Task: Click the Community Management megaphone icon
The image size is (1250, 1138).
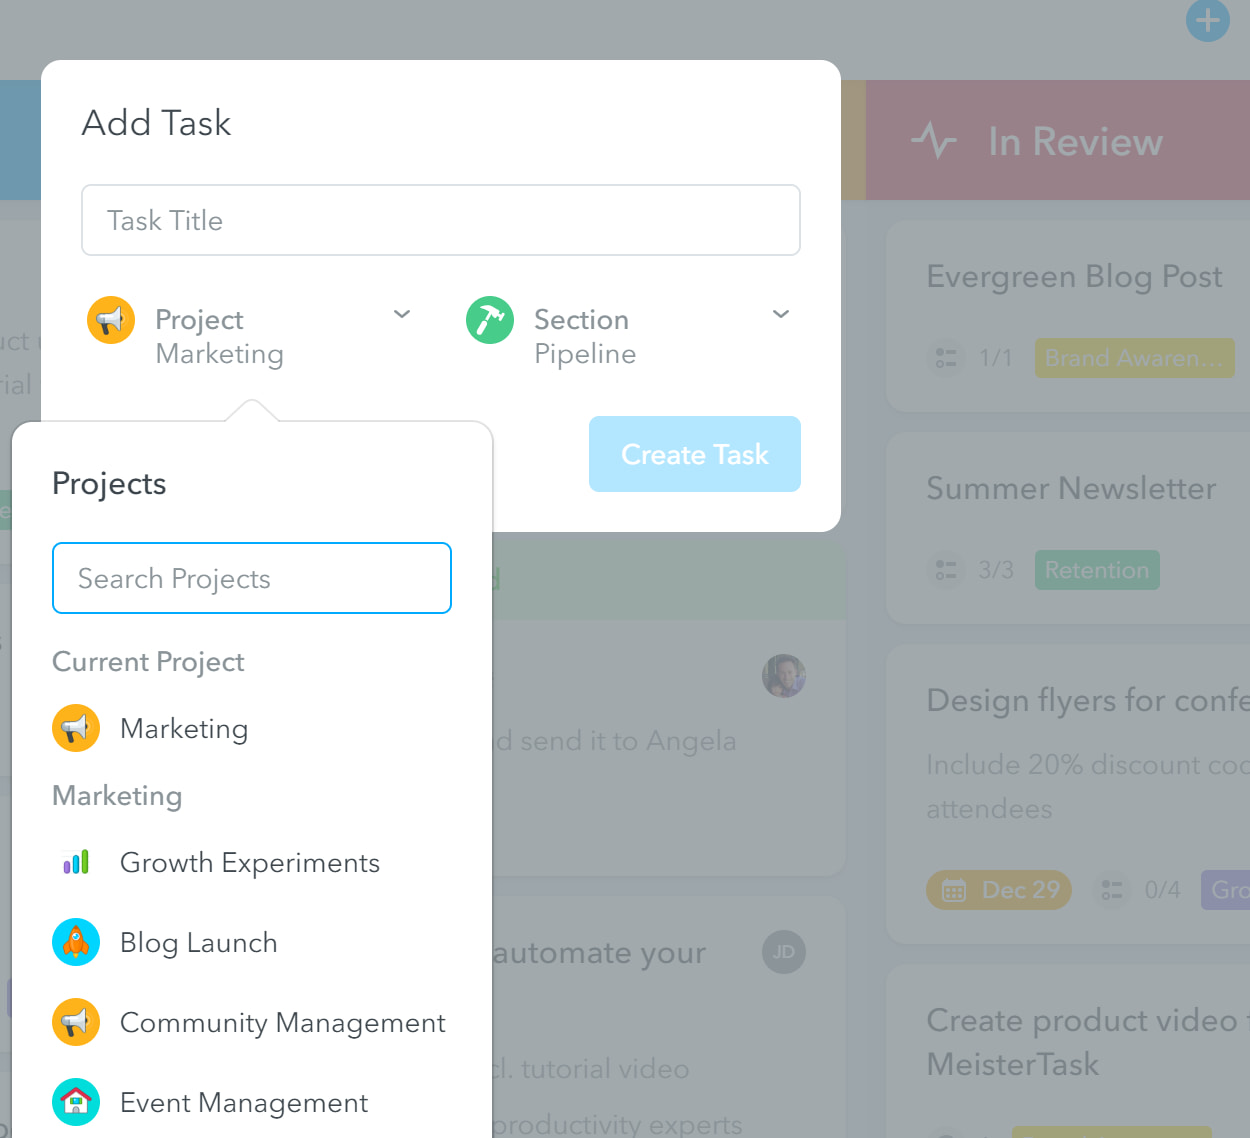Action: click(76, 1022)
